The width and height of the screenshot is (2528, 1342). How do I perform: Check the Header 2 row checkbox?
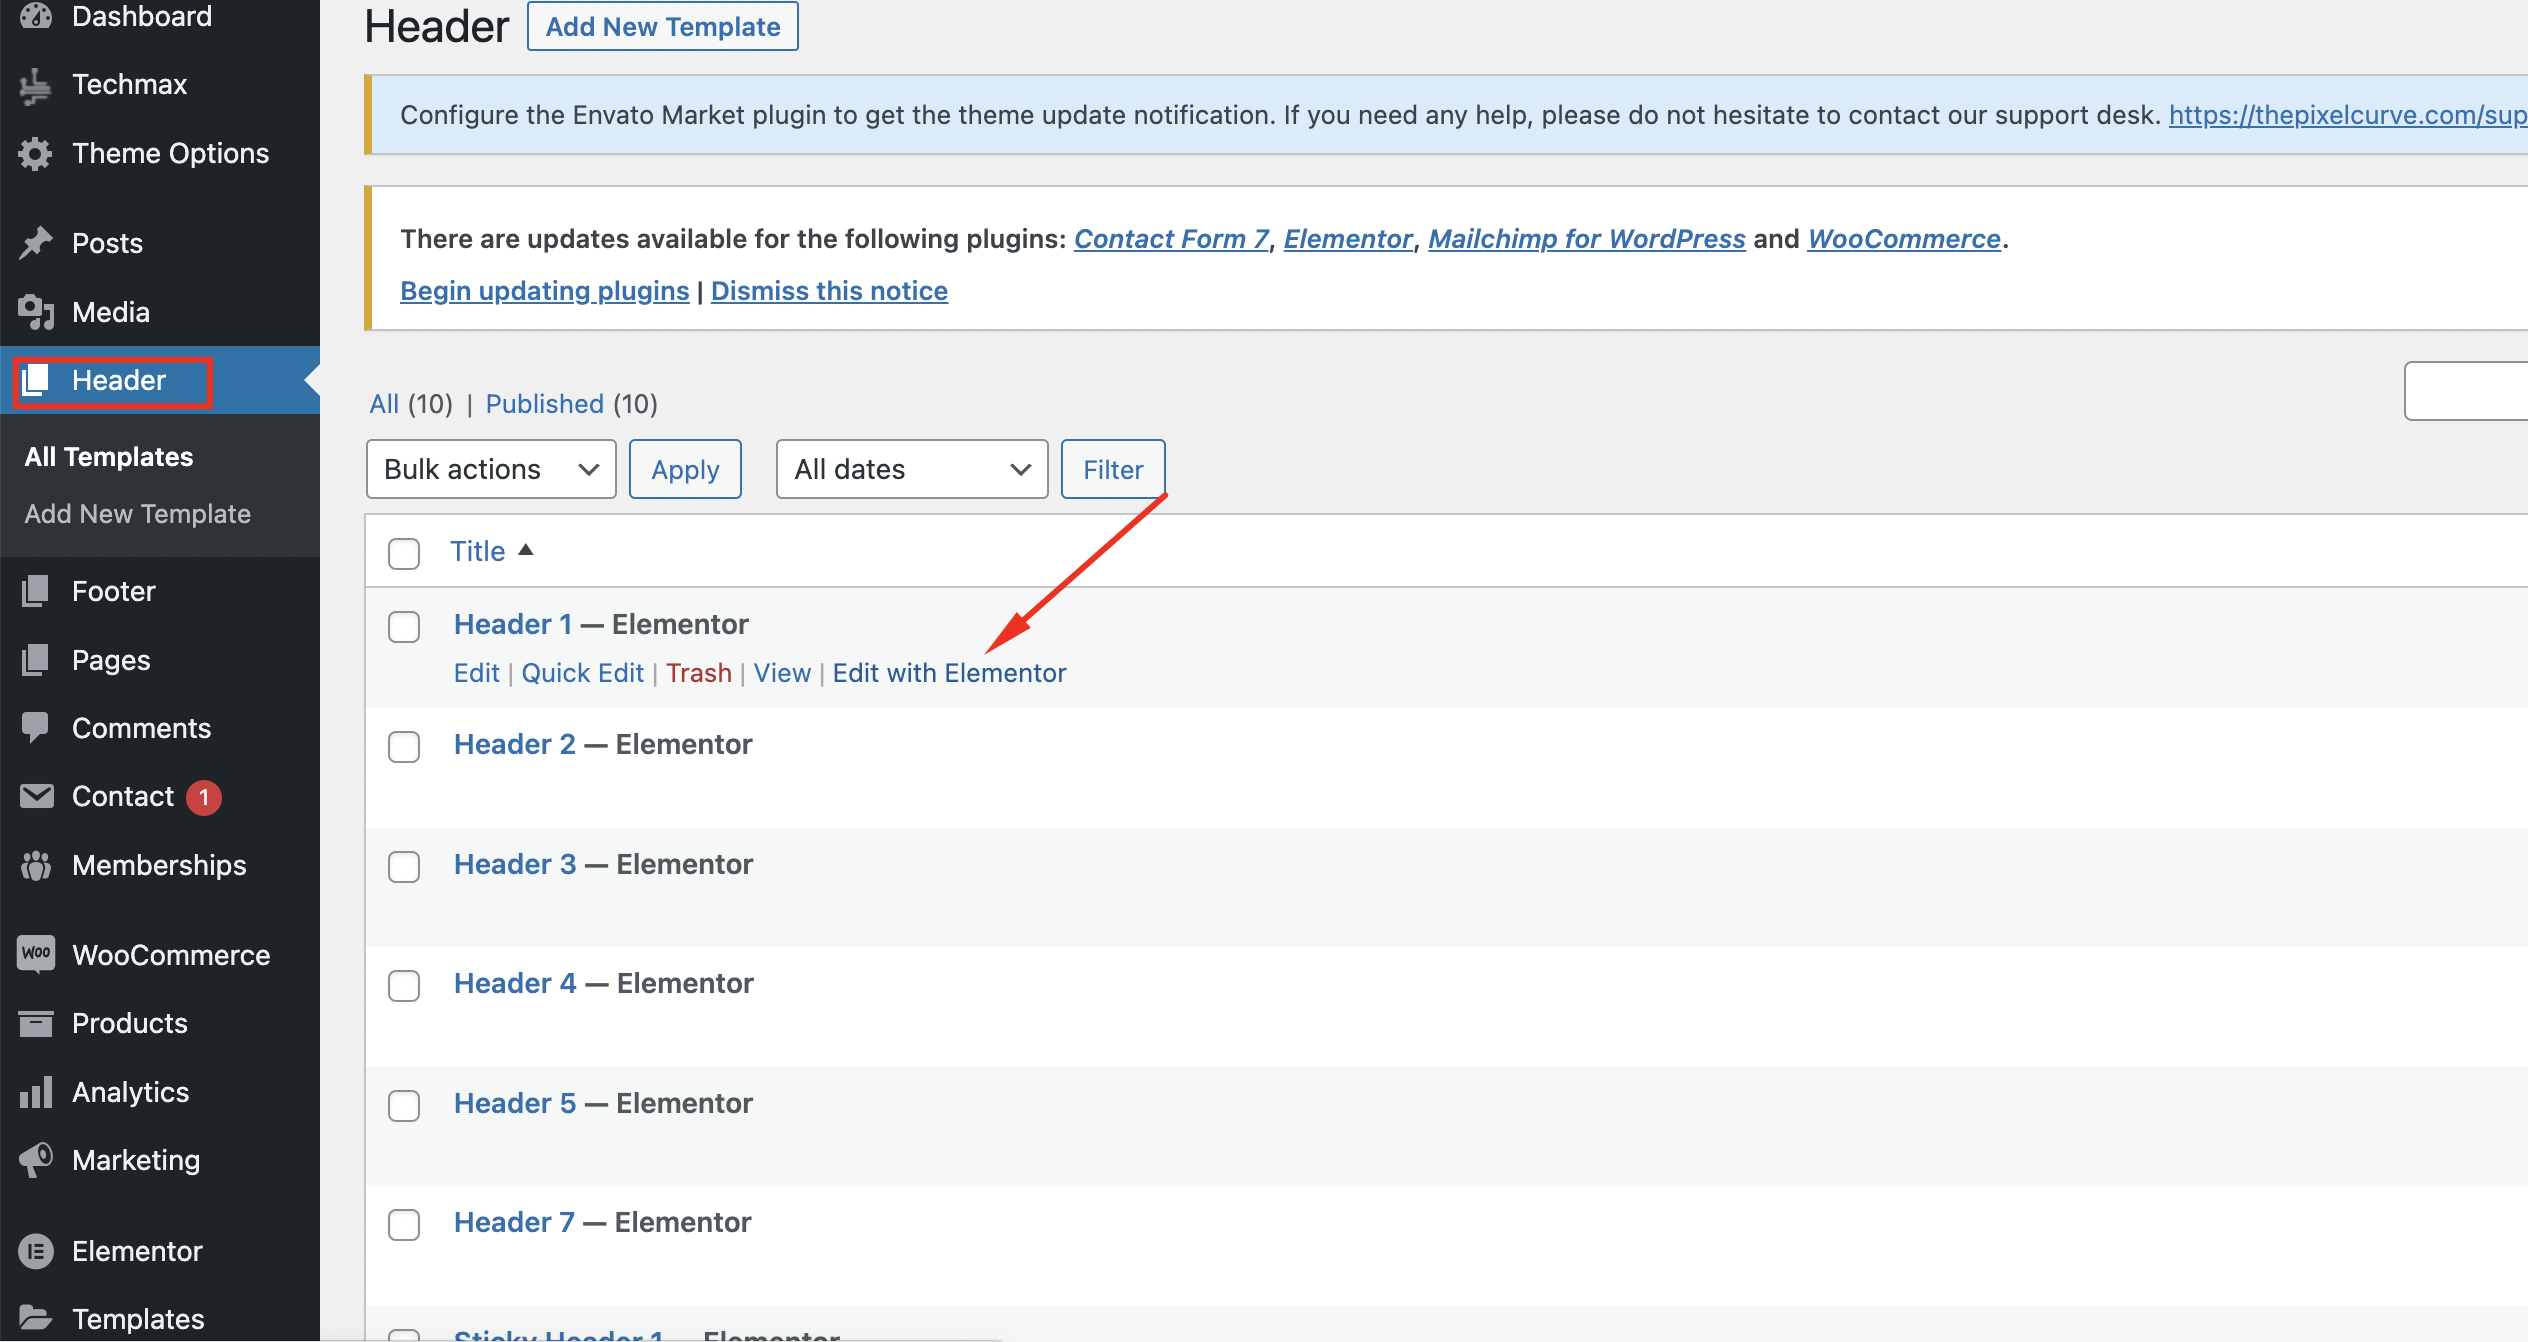point(404,746)
